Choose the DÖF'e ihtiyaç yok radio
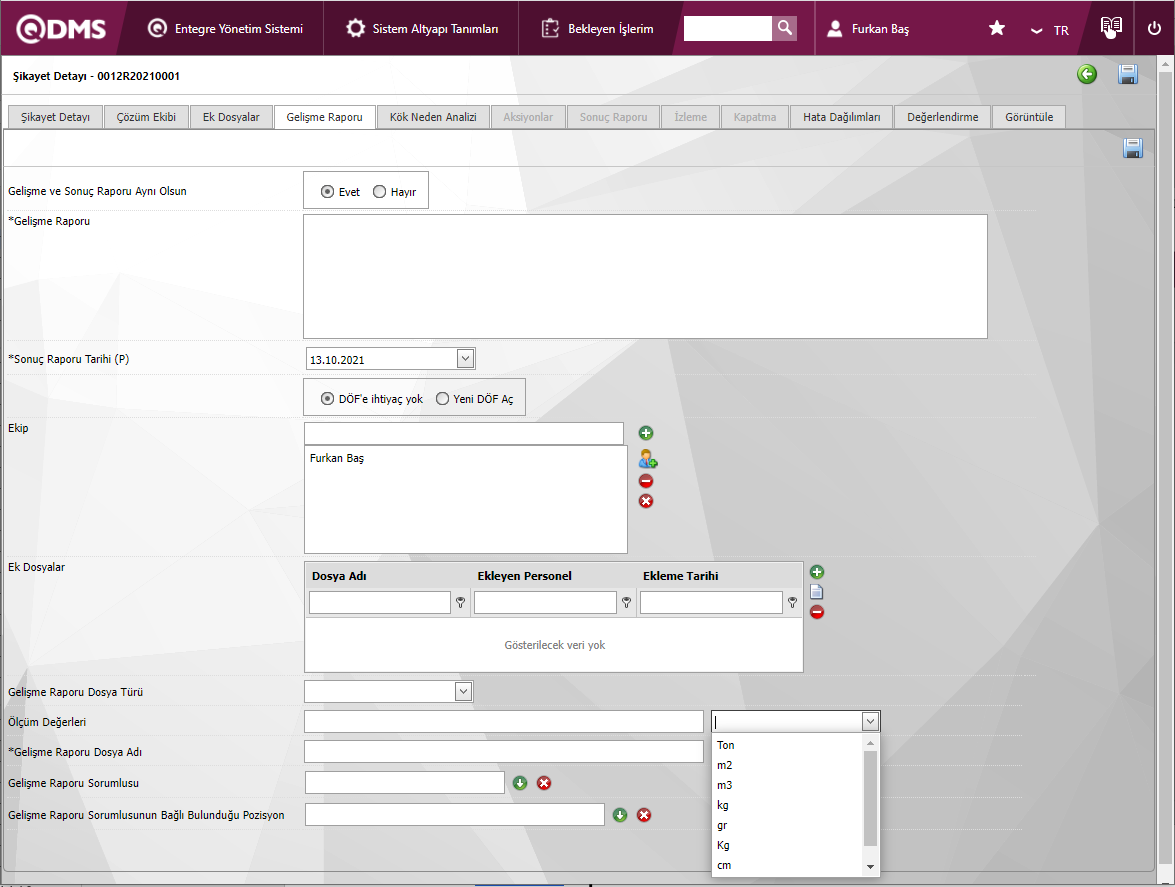This screenshot has width=1175, height=887. click(x=328, y=399)
